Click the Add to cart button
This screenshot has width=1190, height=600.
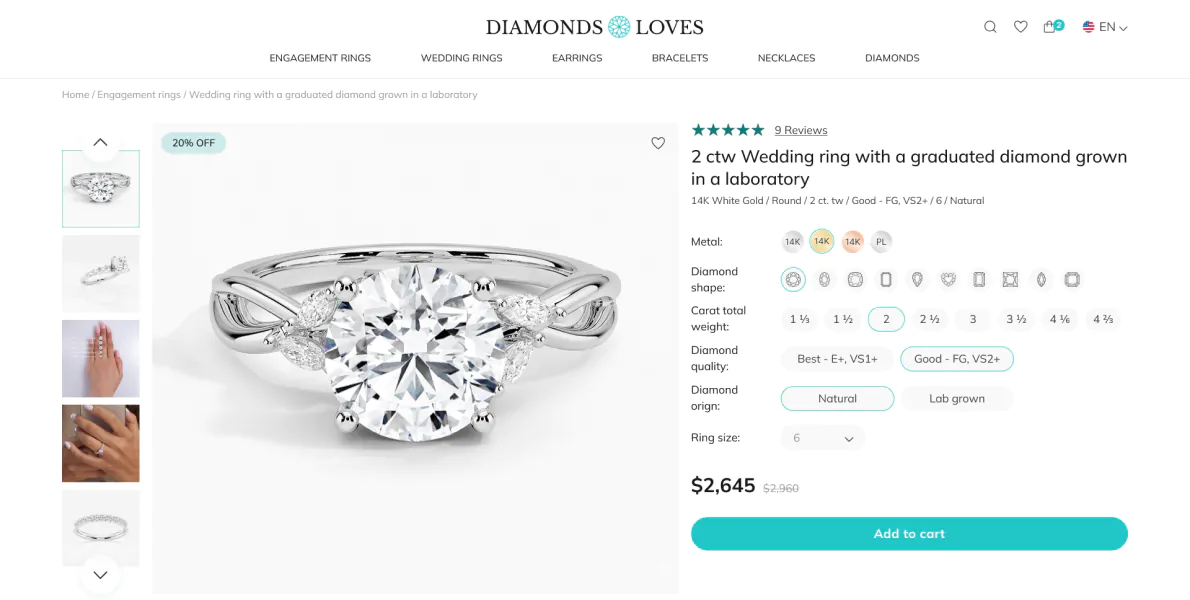(x=909, y=534)
